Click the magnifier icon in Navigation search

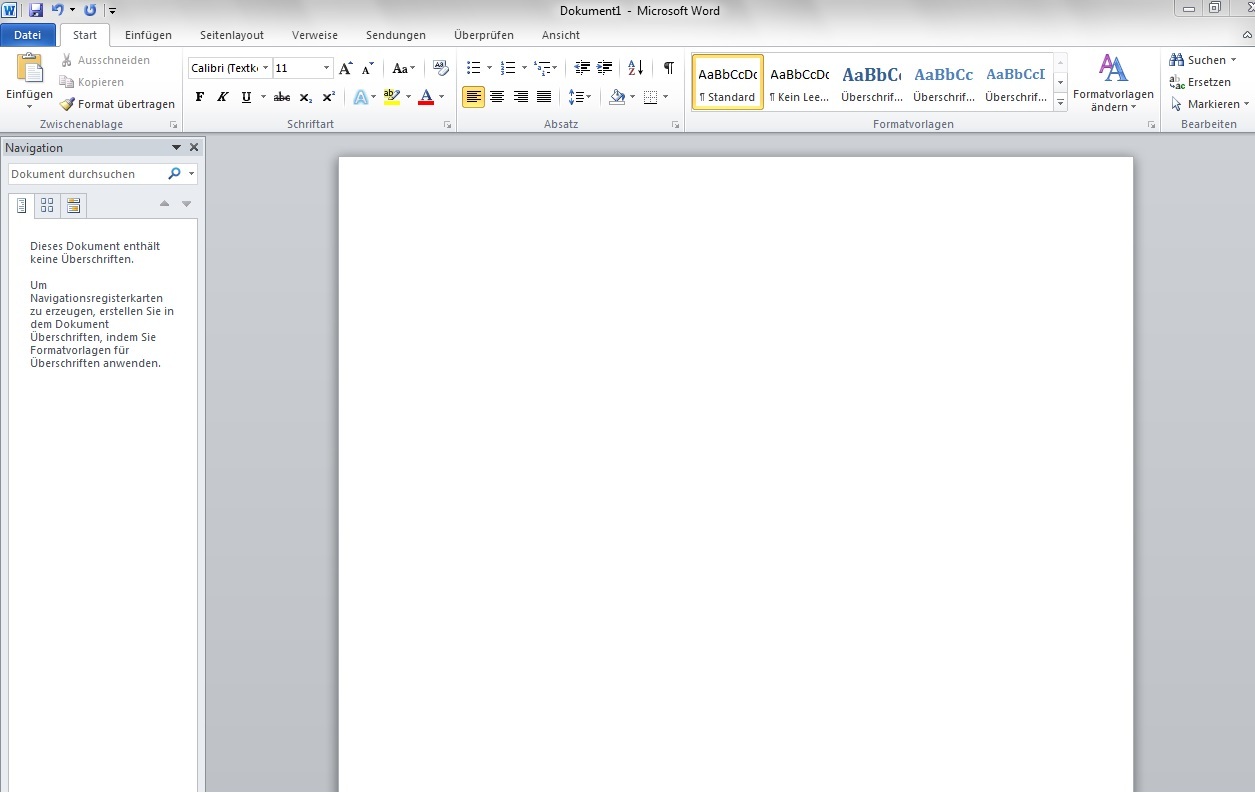coord(174,174)
